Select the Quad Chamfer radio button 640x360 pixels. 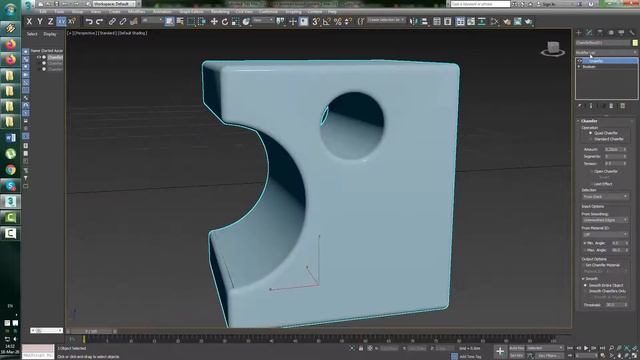tap(590, 133)
